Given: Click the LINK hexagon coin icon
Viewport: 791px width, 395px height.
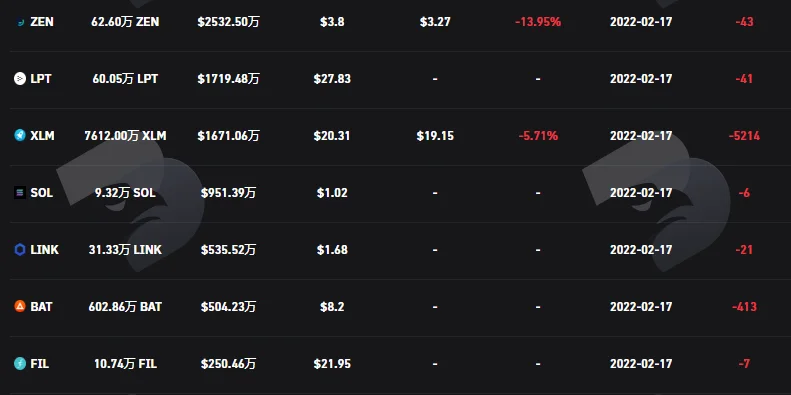Looking at the screenshot, I should [x=20, y=250].
